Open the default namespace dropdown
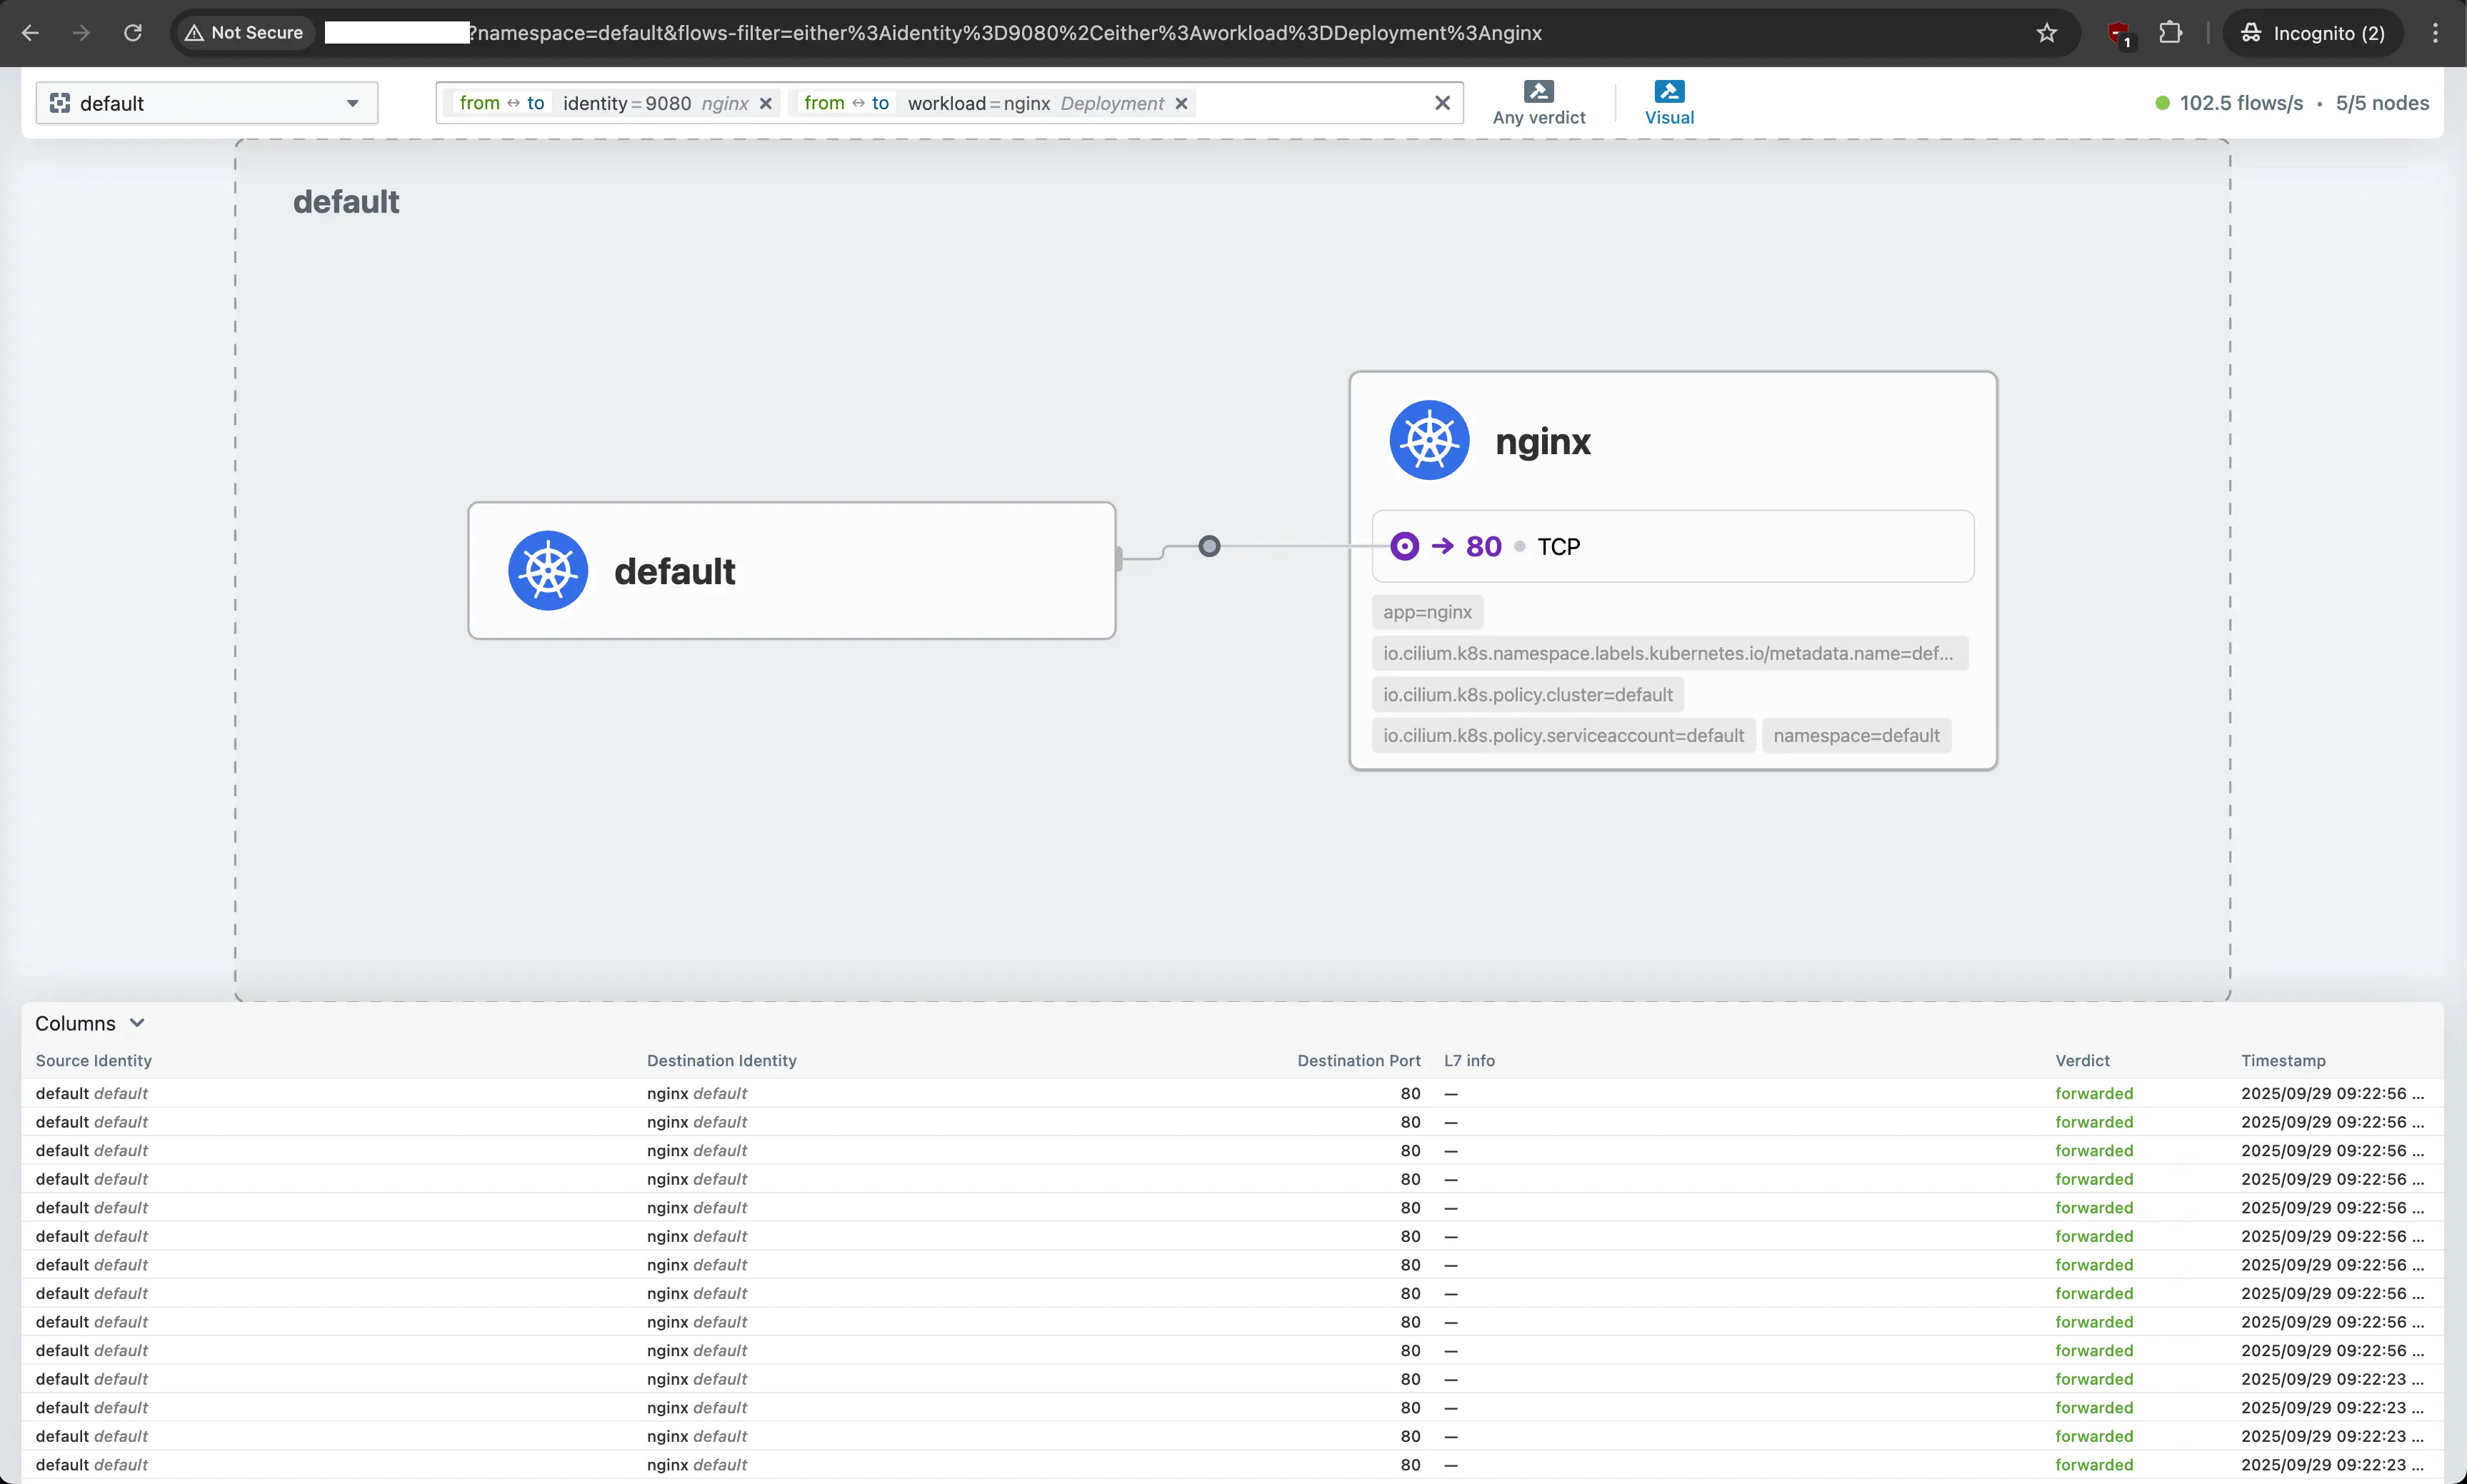Screen dimensions: 2467x1484 (206, 103)
